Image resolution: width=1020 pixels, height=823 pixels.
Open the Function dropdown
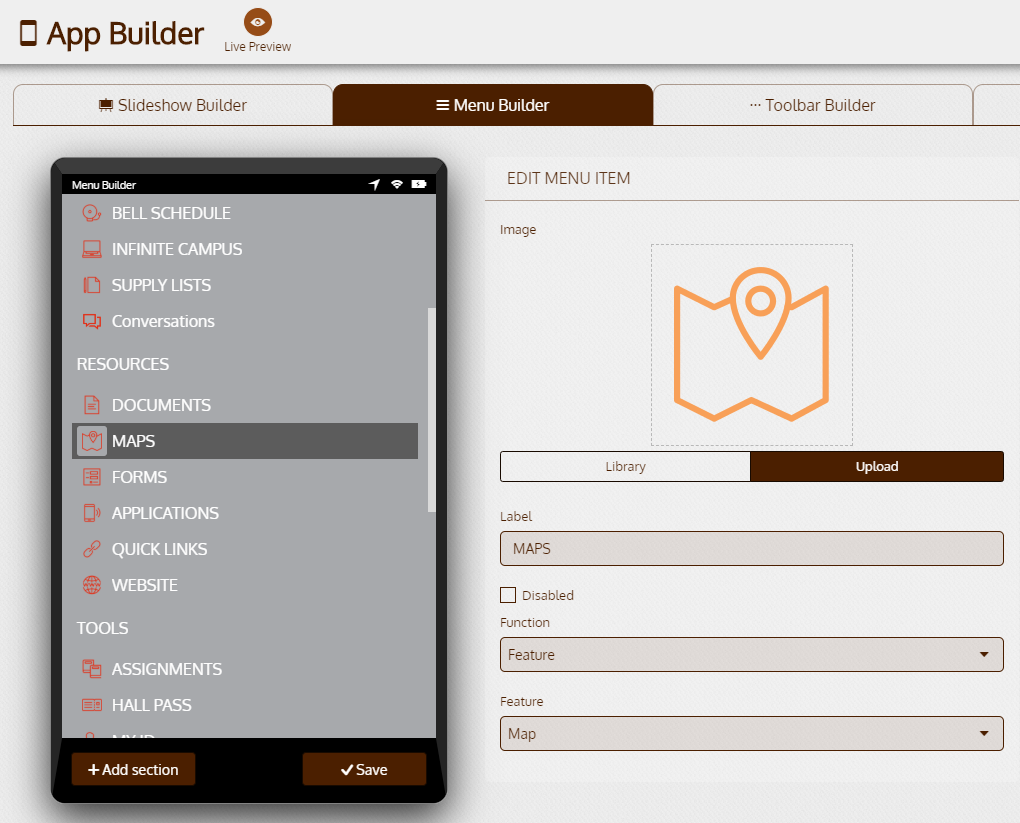point(751,654)
